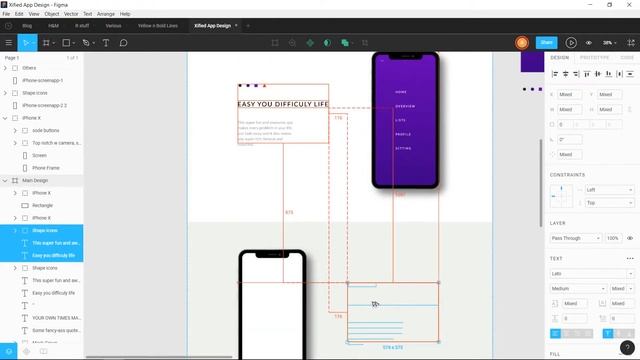Start the prototype presentation play button
The image size is (640, 360).
571,43
